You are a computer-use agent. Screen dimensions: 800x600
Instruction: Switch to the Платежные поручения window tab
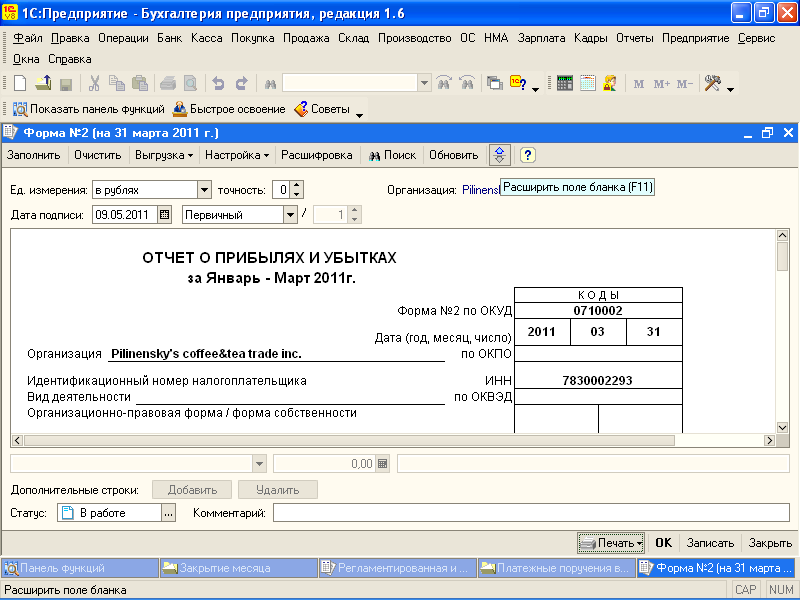pos(556,568)
